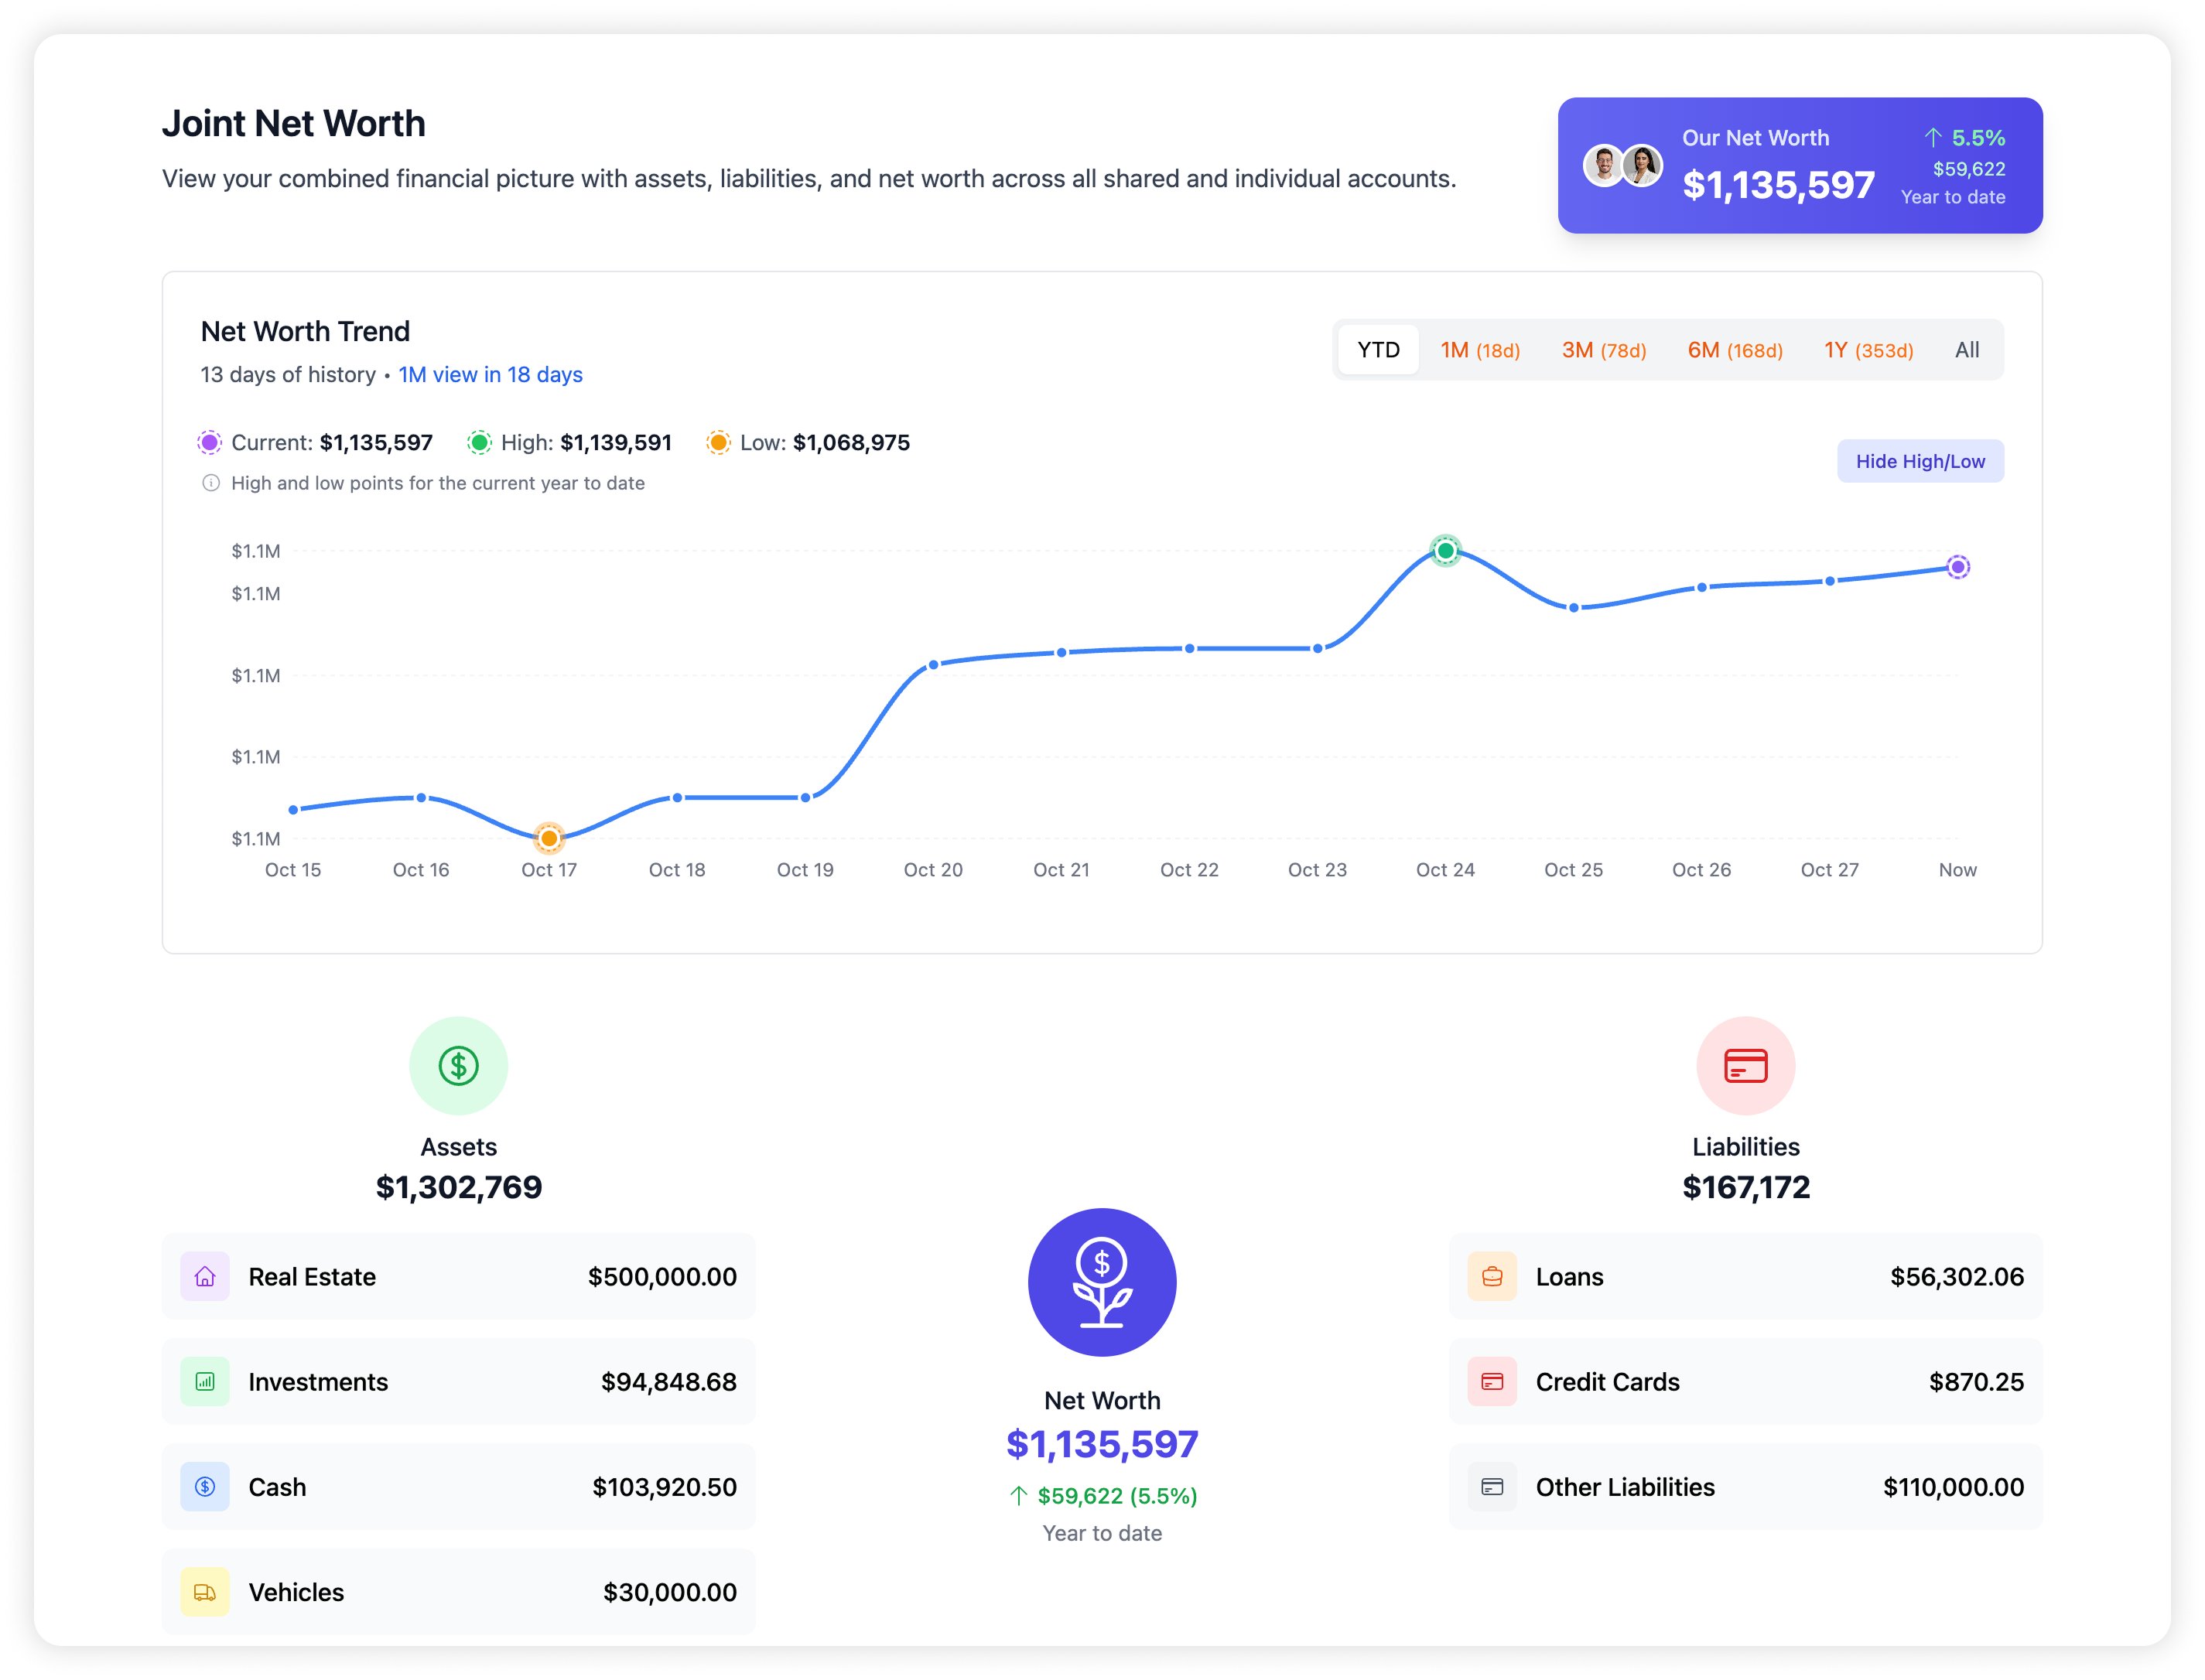Switch chart to All history
The height and width of the screenshot is (1680, 2205).
1966,350
